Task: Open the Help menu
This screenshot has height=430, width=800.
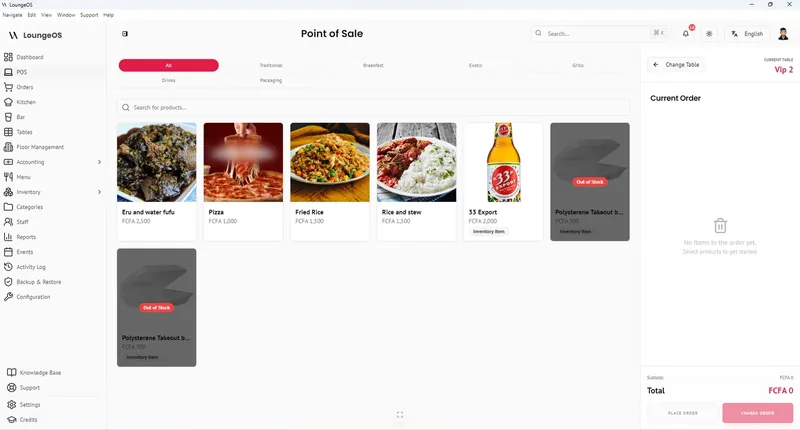Action: 109,15
